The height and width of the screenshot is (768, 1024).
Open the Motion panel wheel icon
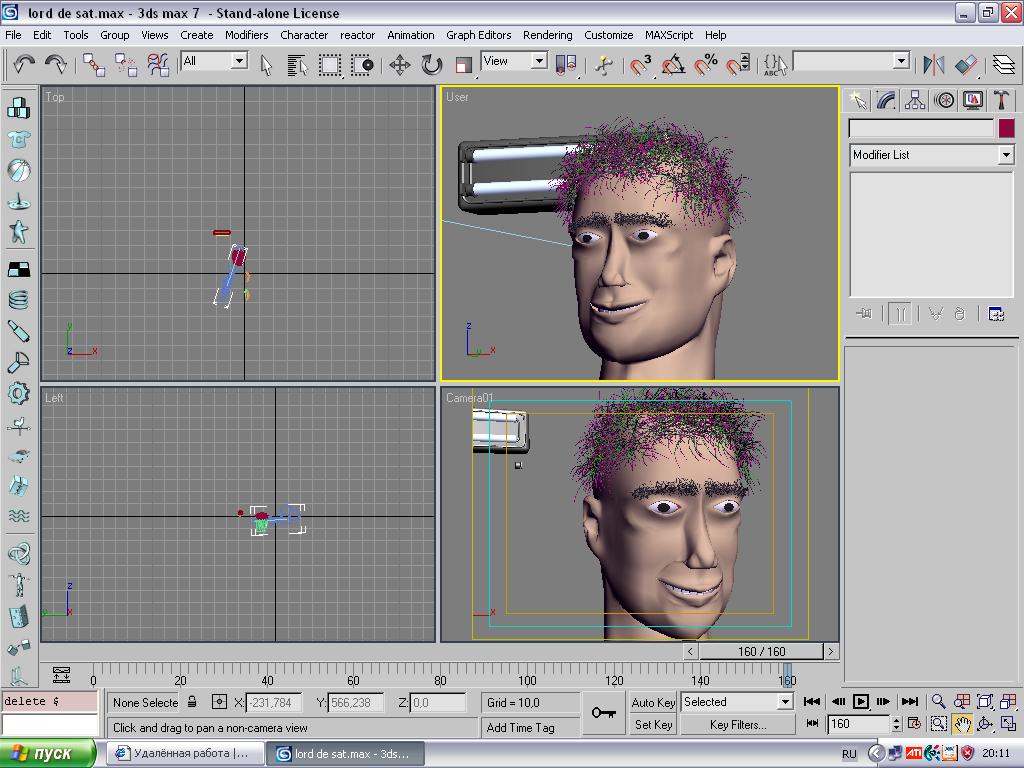tap(943, 100)
